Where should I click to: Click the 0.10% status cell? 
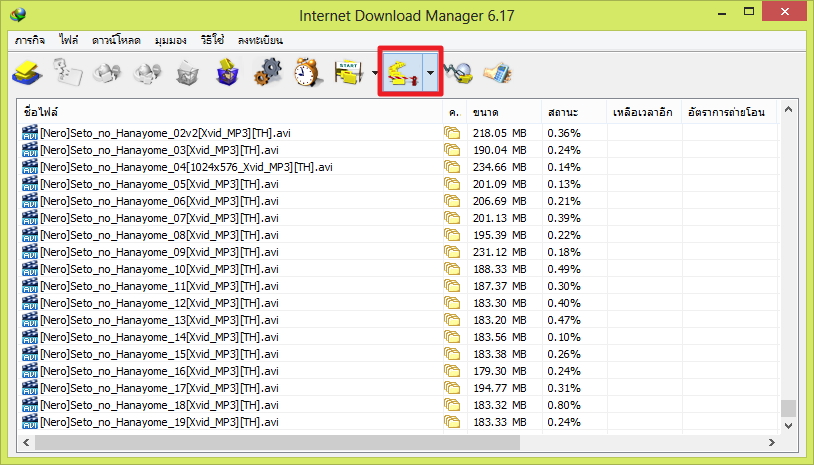coord(564,337)
